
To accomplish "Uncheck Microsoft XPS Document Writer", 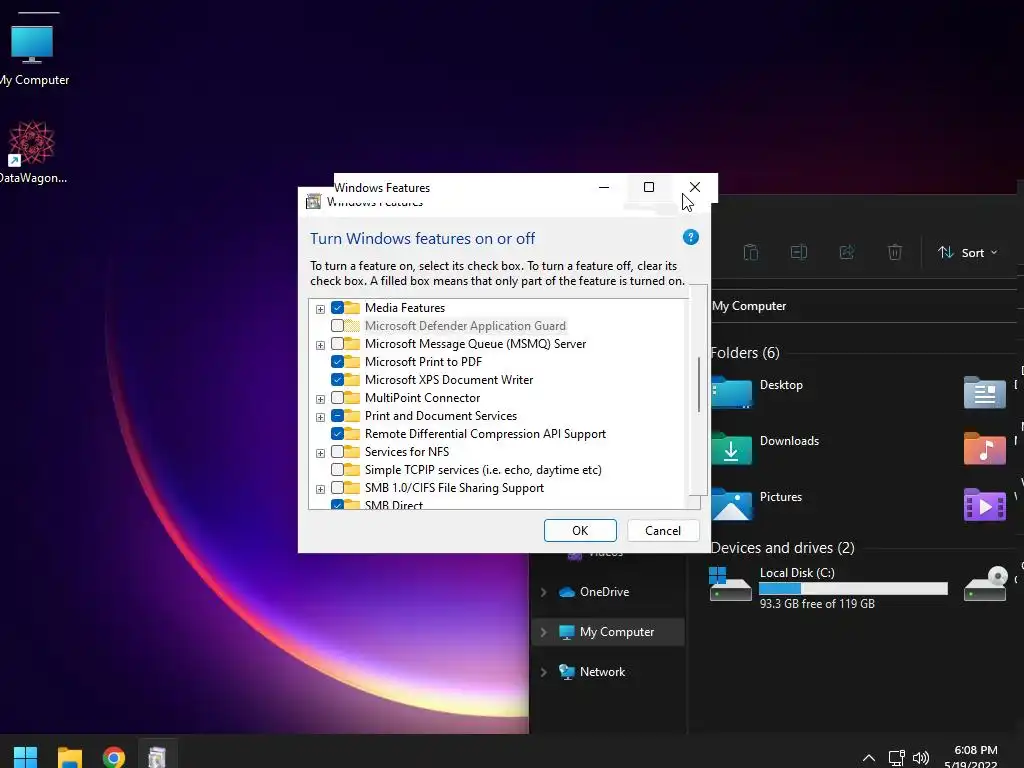I will tap(337, 379).
